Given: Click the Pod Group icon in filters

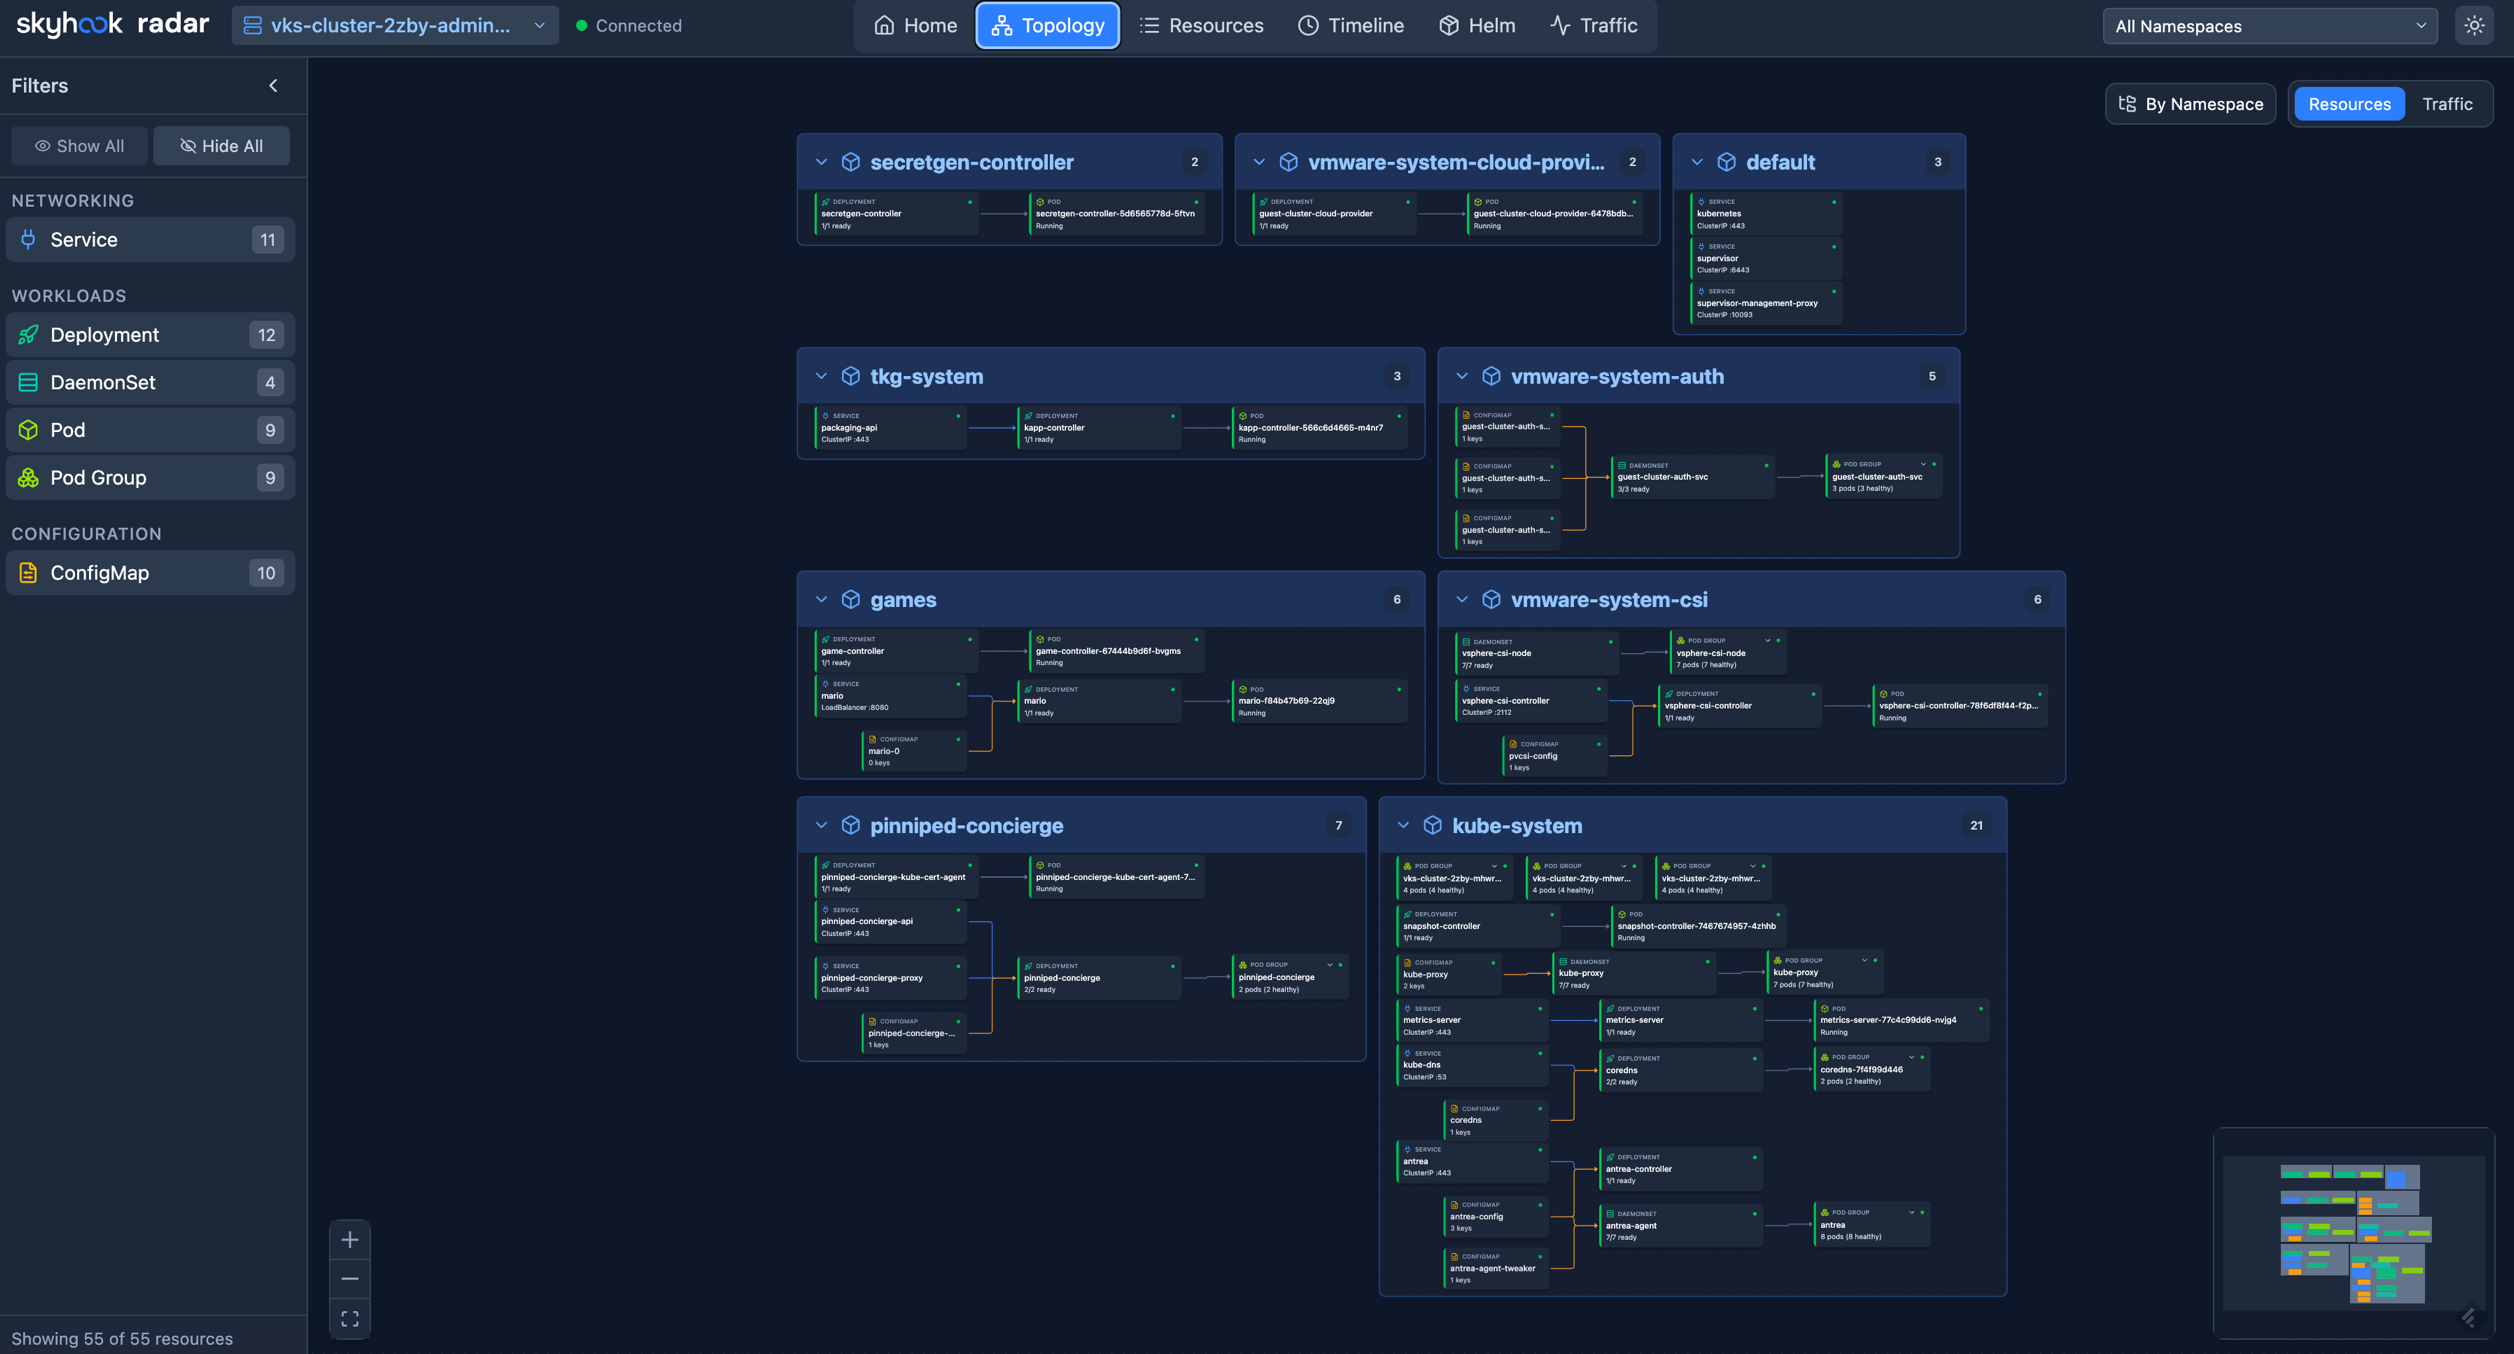Looking at the screenshot, I should 28,478.
